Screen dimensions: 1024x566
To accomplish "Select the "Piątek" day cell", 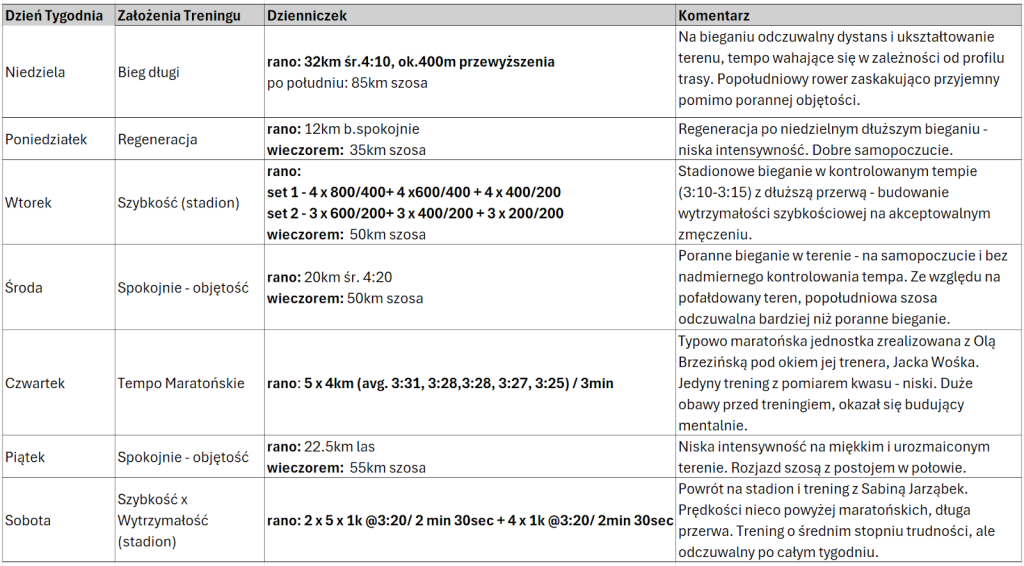I will [x=26, y=457].
